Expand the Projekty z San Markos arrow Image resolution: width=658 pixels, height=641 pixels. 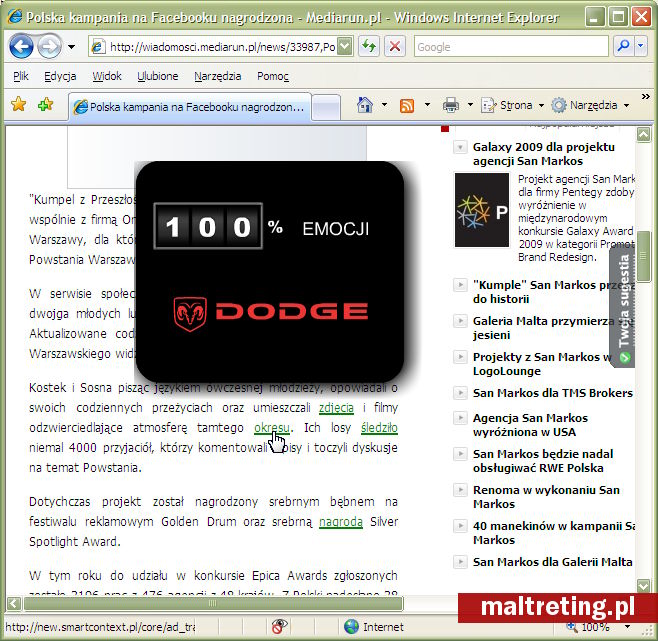pos(460,357)
